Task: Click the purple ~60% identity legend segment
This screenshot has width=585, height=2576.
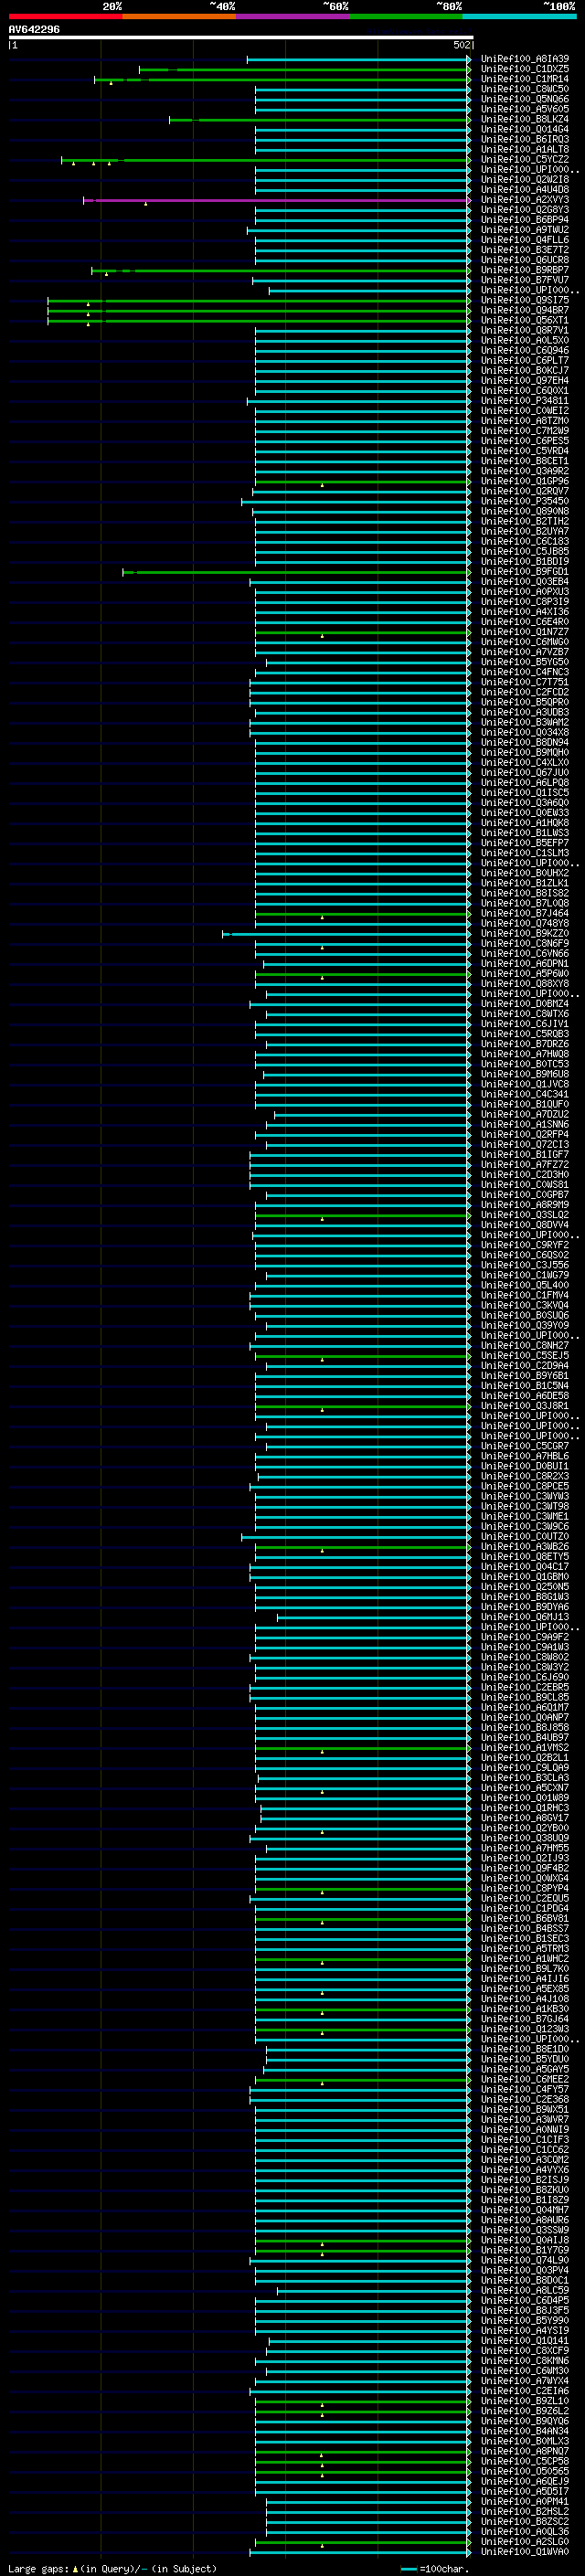Action: click(293, 16)
